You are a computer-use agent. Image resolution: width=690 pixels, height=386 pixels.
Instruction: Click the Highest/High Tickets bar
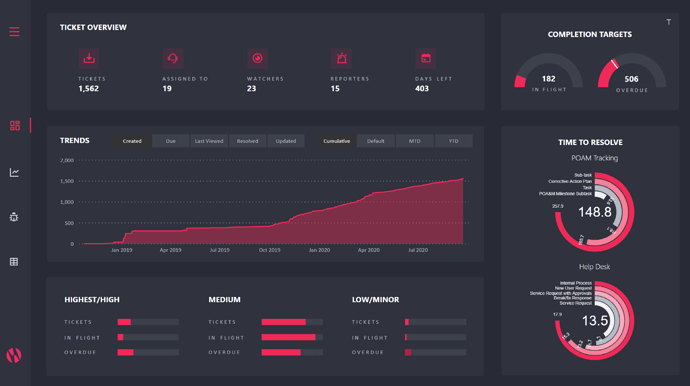pyautogui.click(x=148, y=322)
